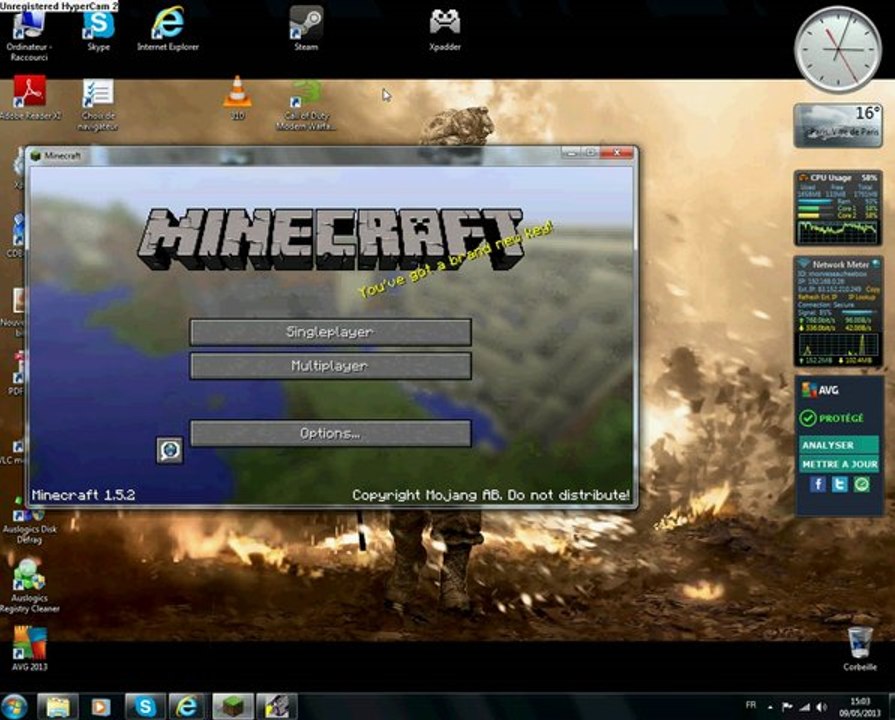Click the globe language button in Minecraft
The height and width of the screenshot is (720, 895).
pos(170,450)
